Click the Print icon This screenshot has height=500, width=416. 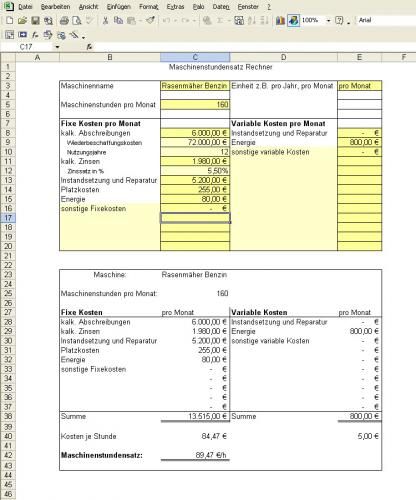64,21
